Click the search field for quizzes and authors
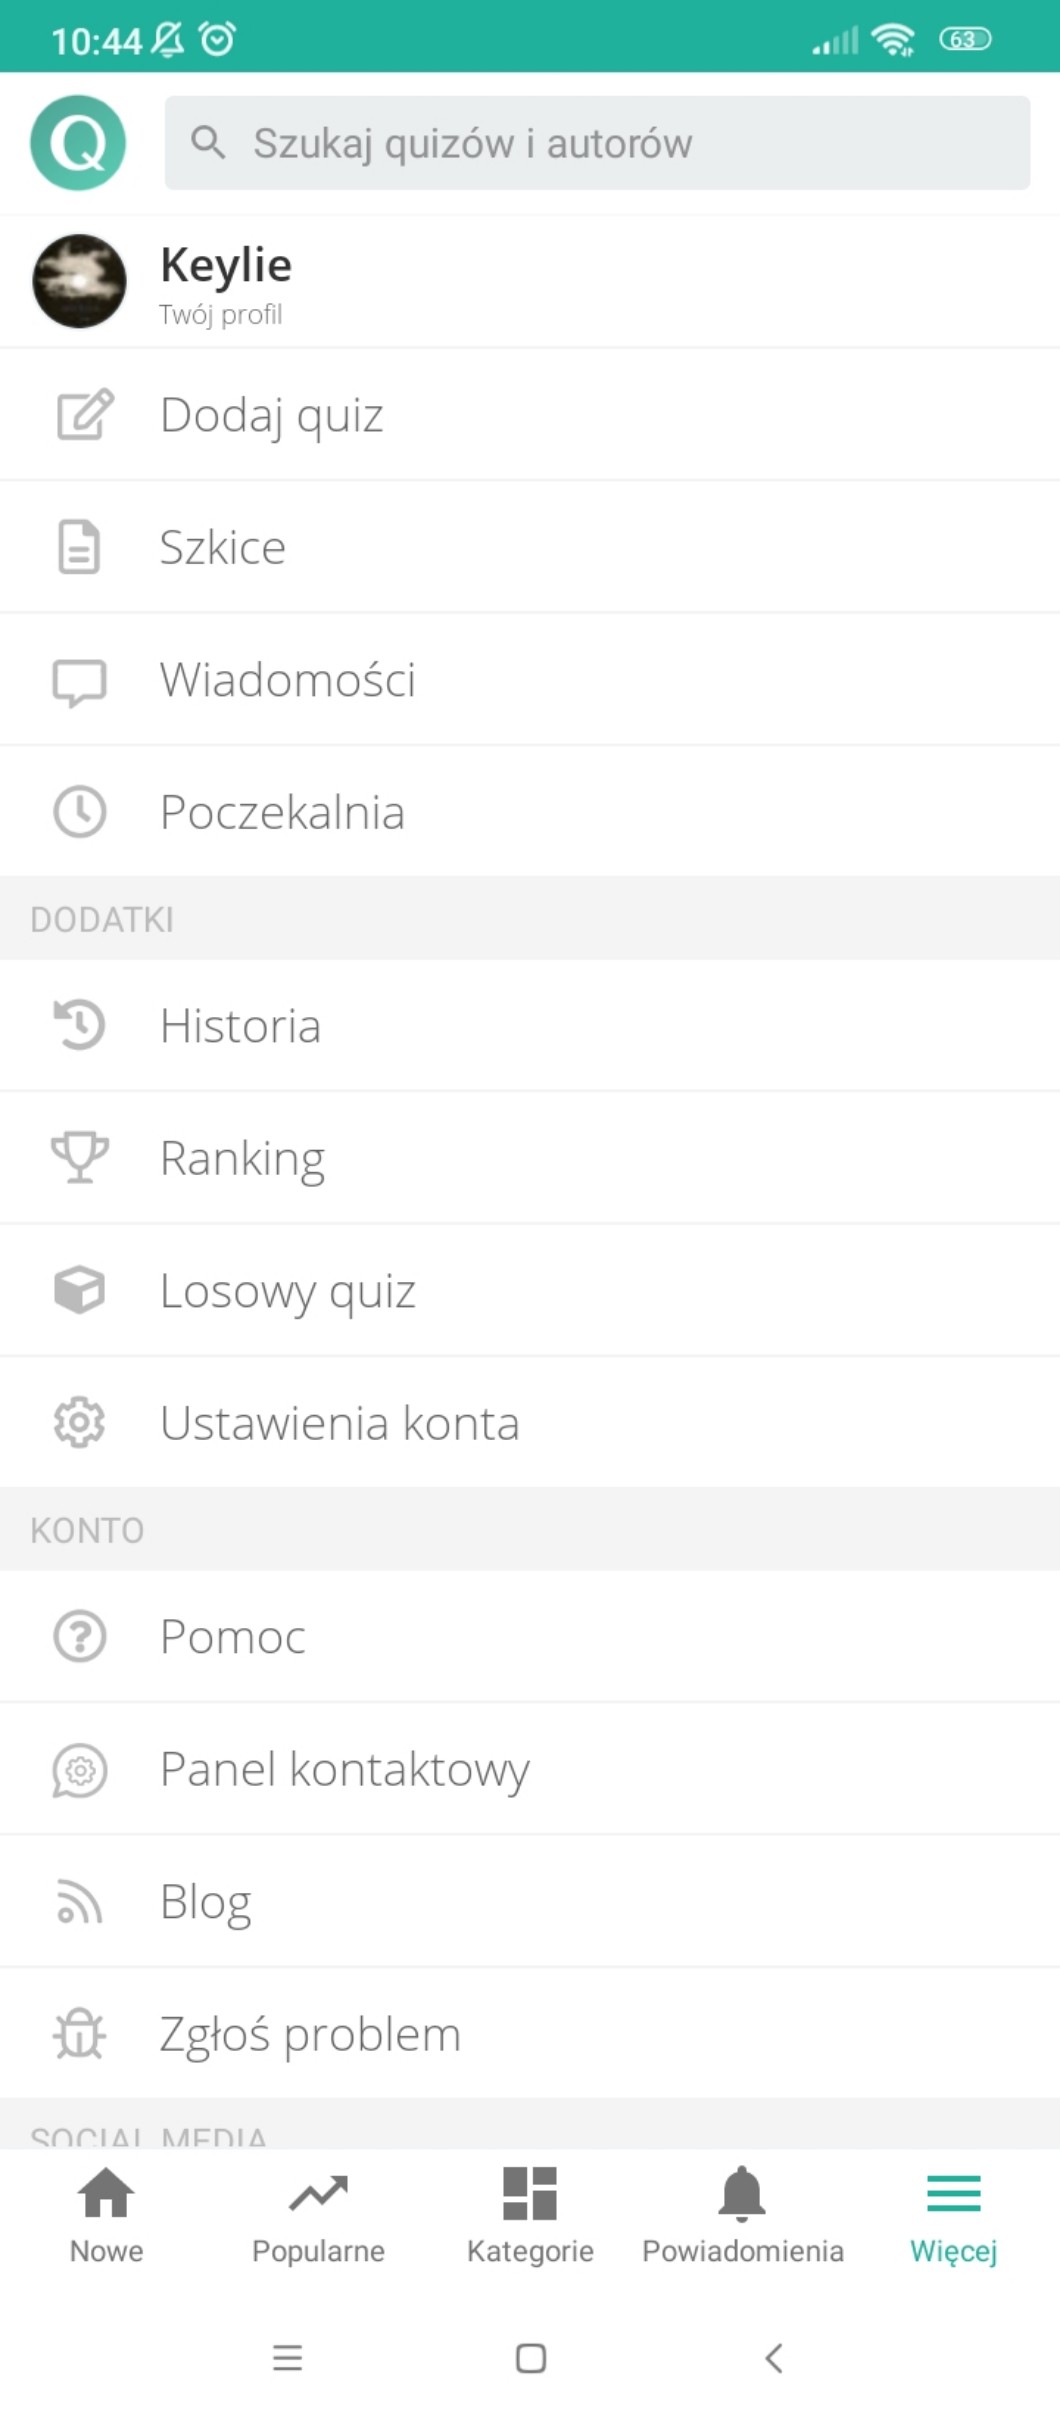 [597, 143]
